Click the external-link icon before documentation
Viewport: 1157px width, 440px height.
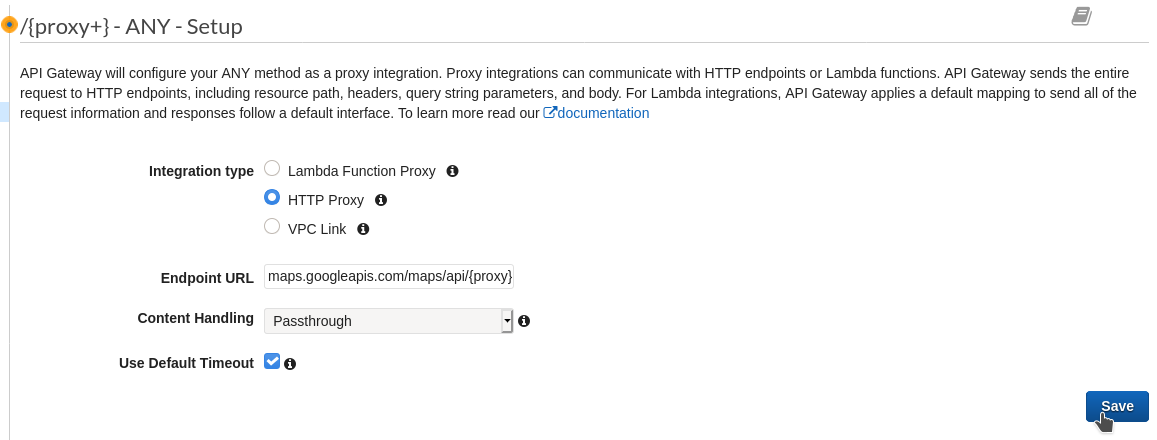550,113
